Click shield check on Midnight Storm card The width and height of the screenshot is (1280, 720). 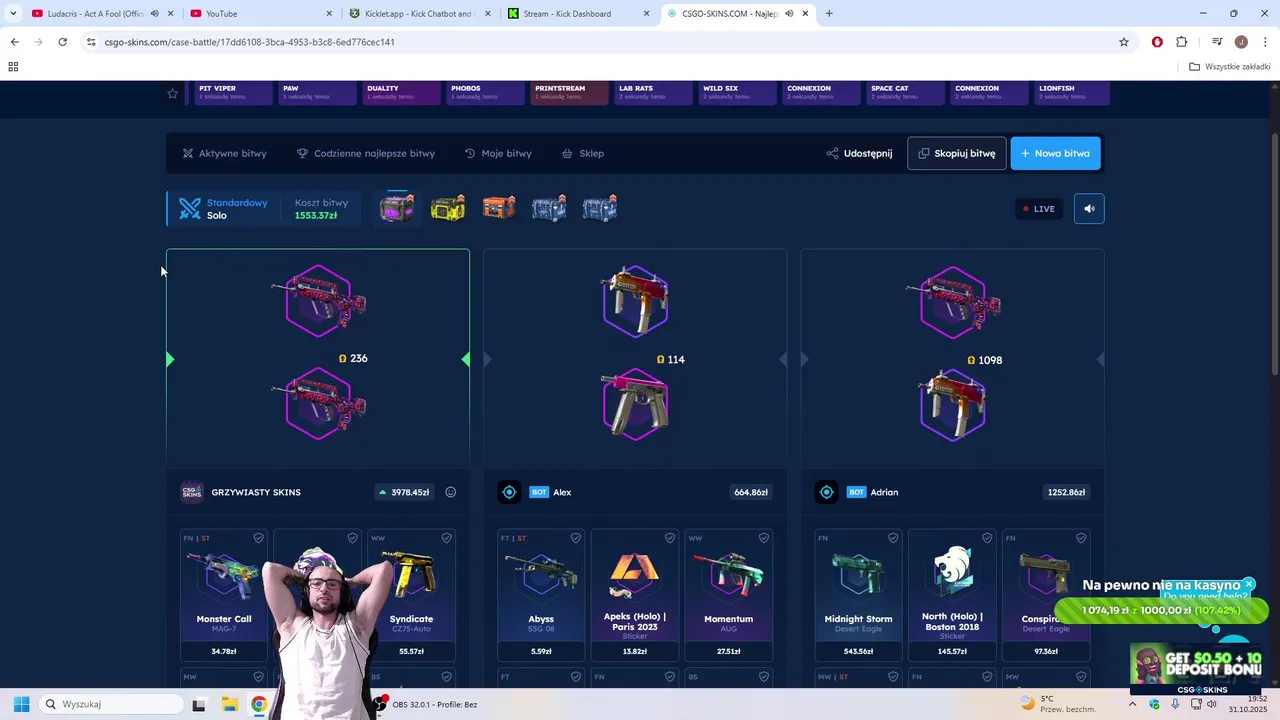(892, 538)
